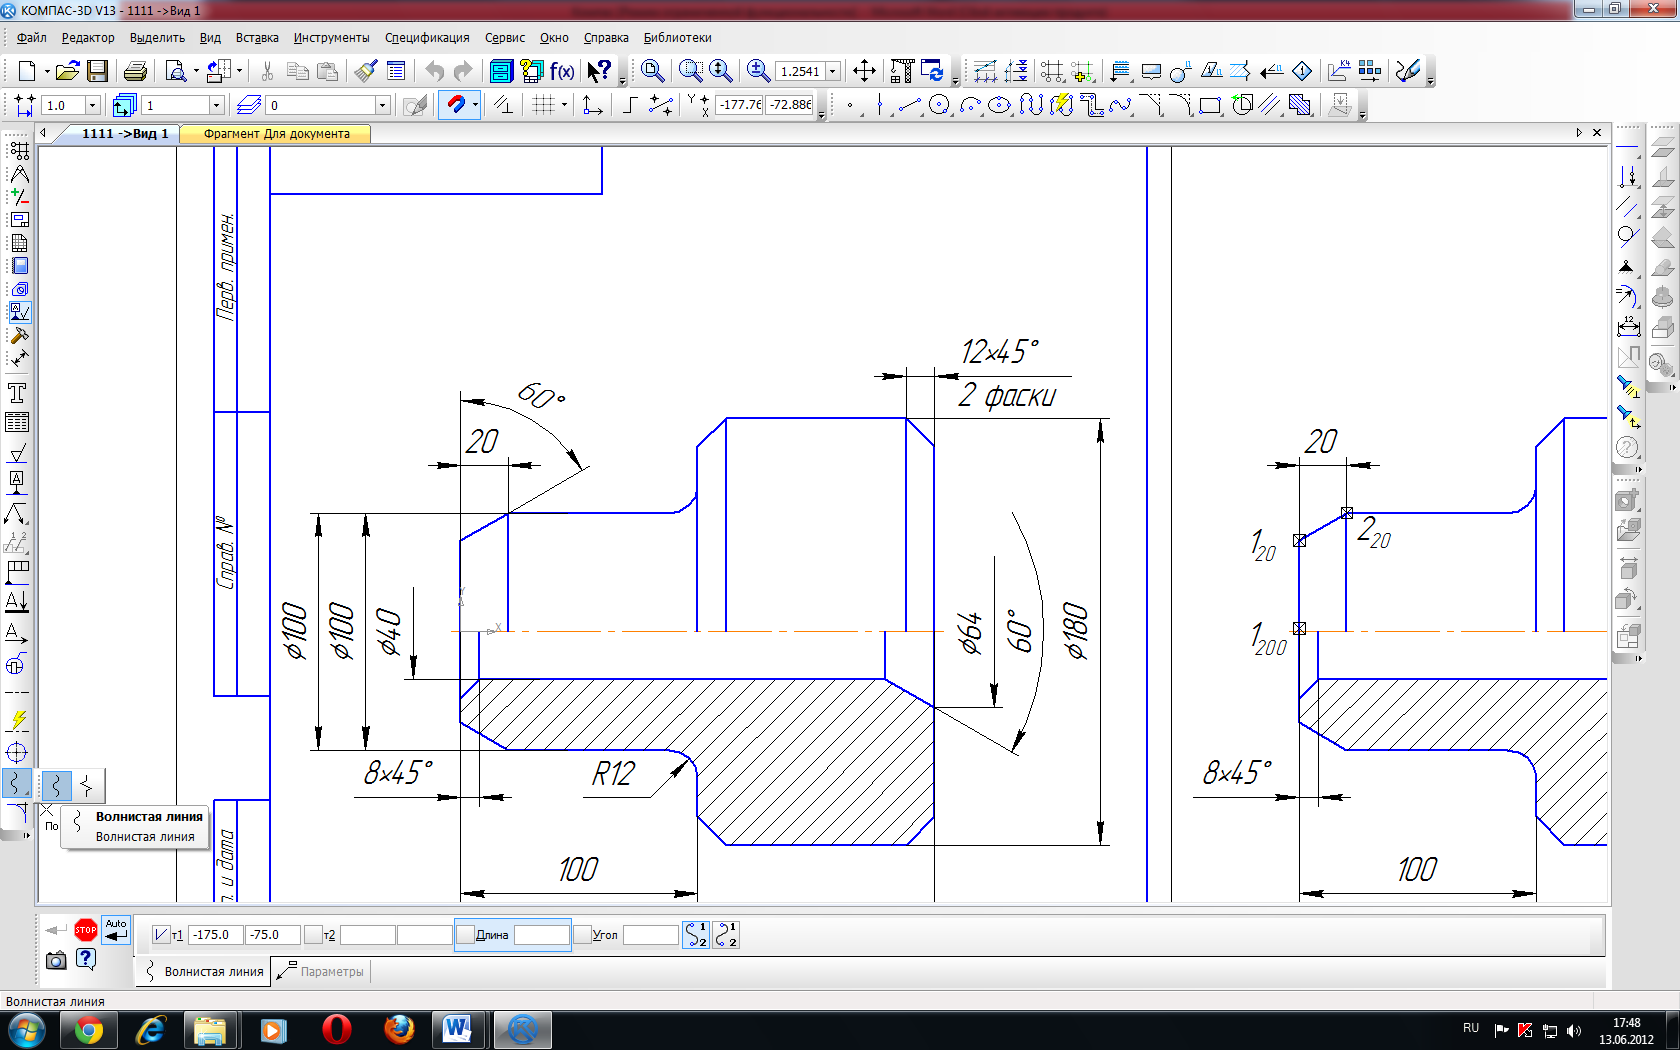This screenshot has height=1050, width=1680.
Task: Toggle the magnet snap mode button
Action: pos(455,105)
